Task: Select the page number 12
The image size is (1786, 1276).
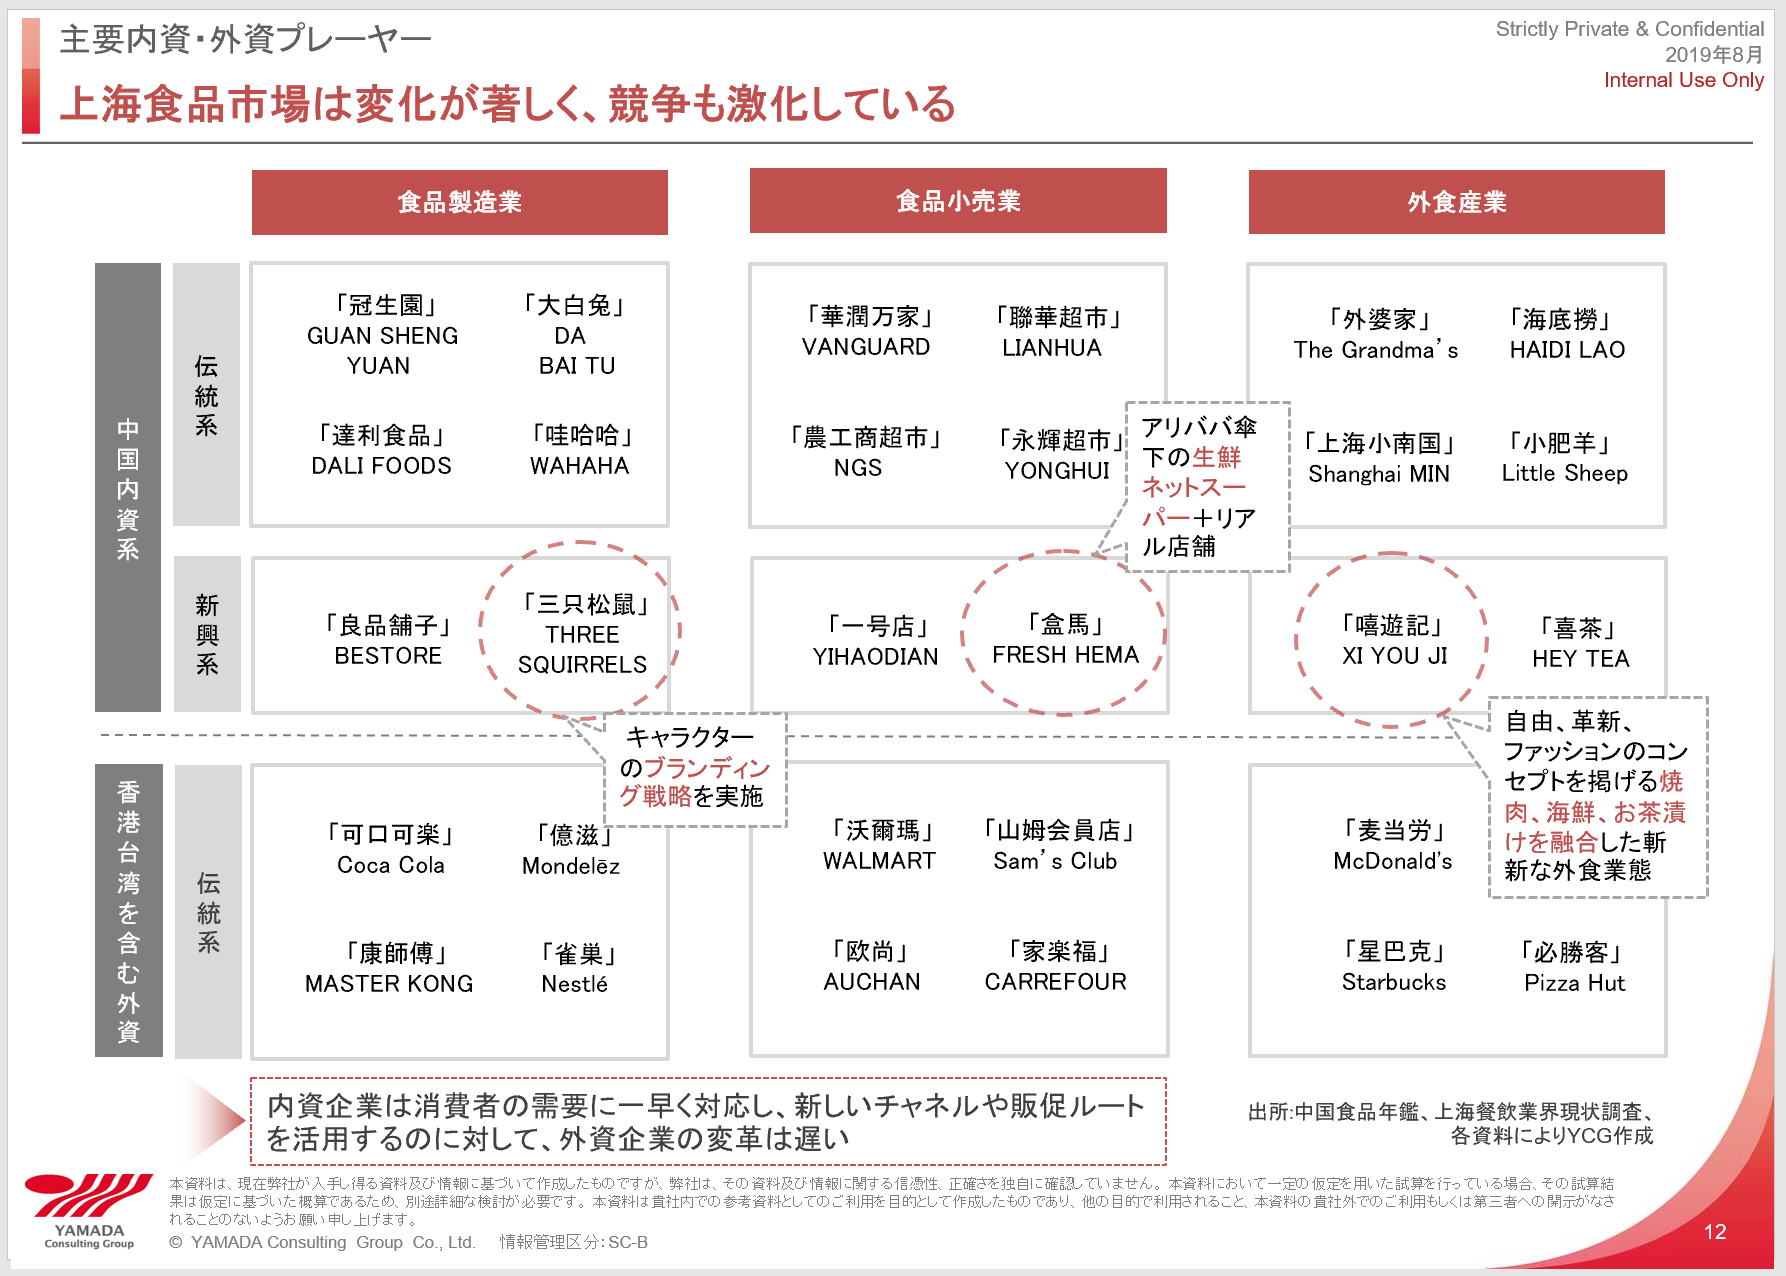Action: (x=1715, y=1232)
